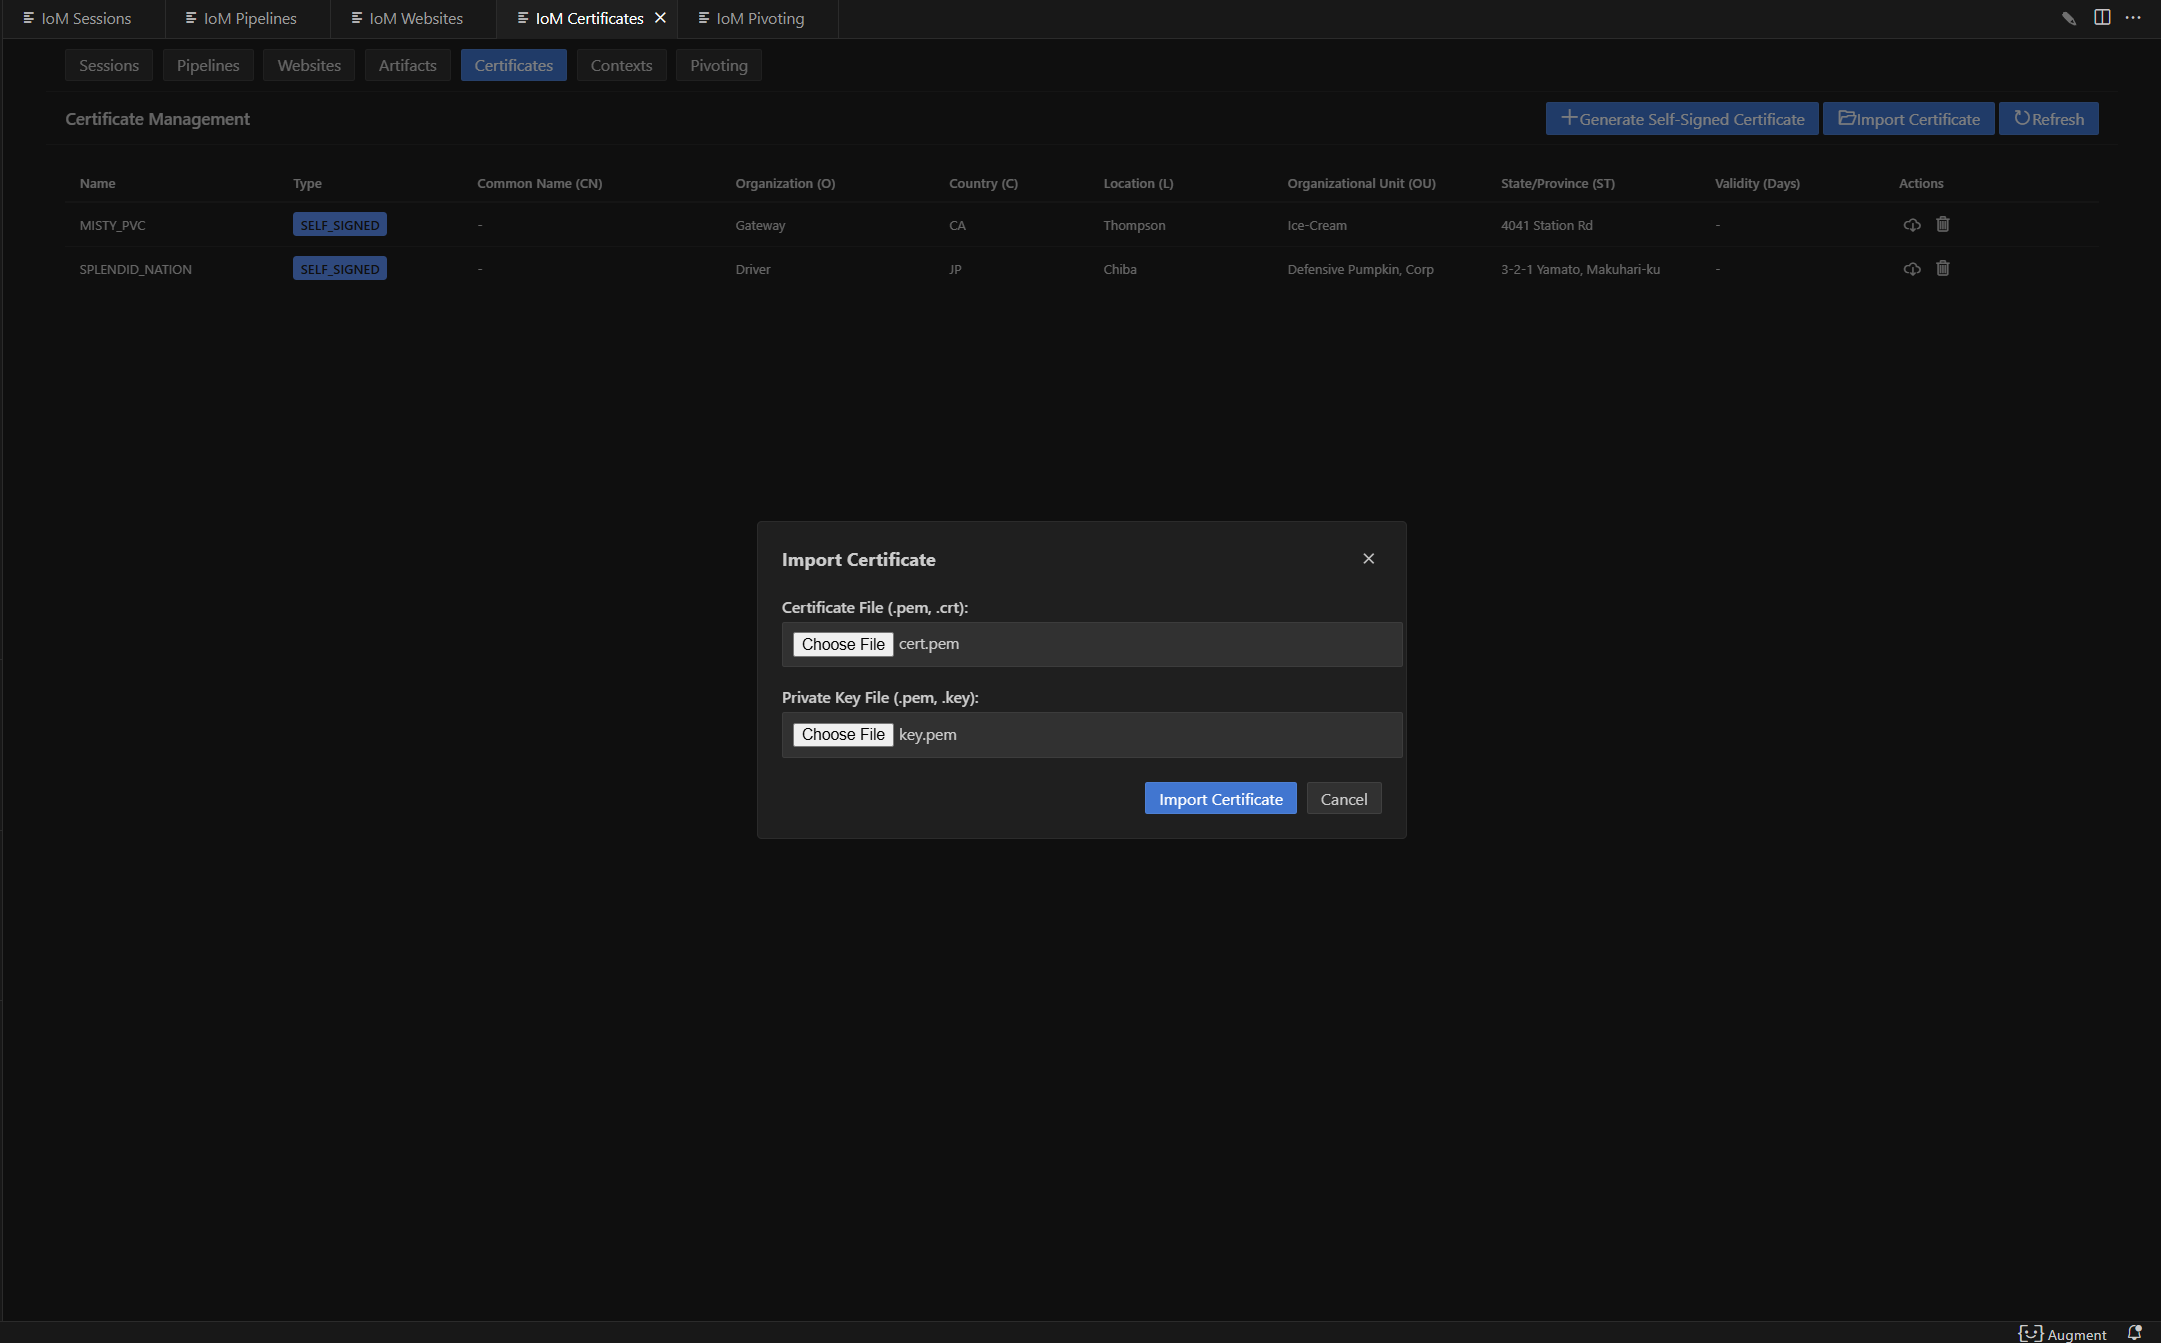2161x1343 pixels.
Task: Click the notification bell in status bar
Action: [2134, 1333]
